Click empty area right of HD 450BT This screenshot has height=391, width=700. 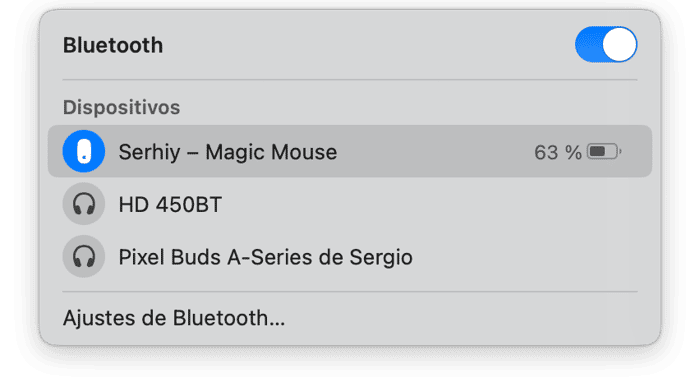pos(435,204)
